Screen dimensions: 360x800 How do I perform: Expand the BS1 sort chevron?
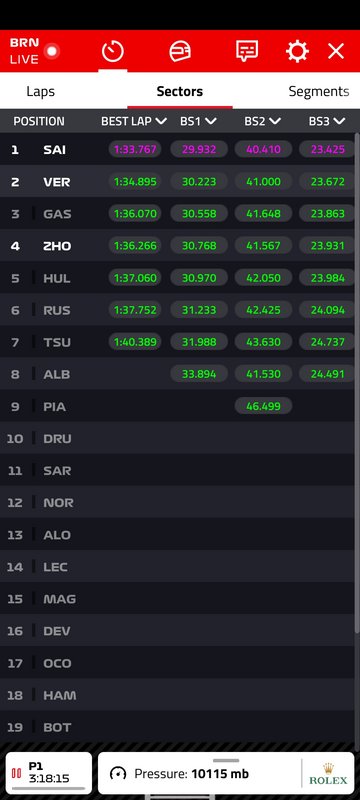[x=211, y=121]
